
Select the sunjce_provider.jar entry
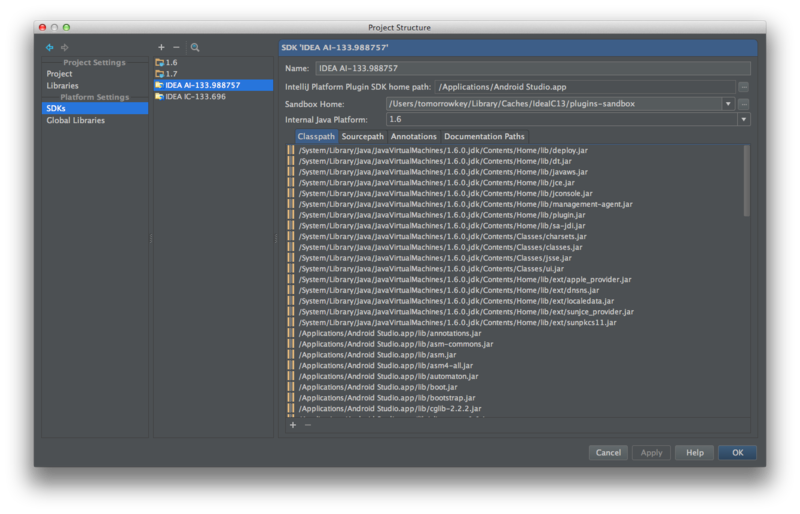(514, 312)
